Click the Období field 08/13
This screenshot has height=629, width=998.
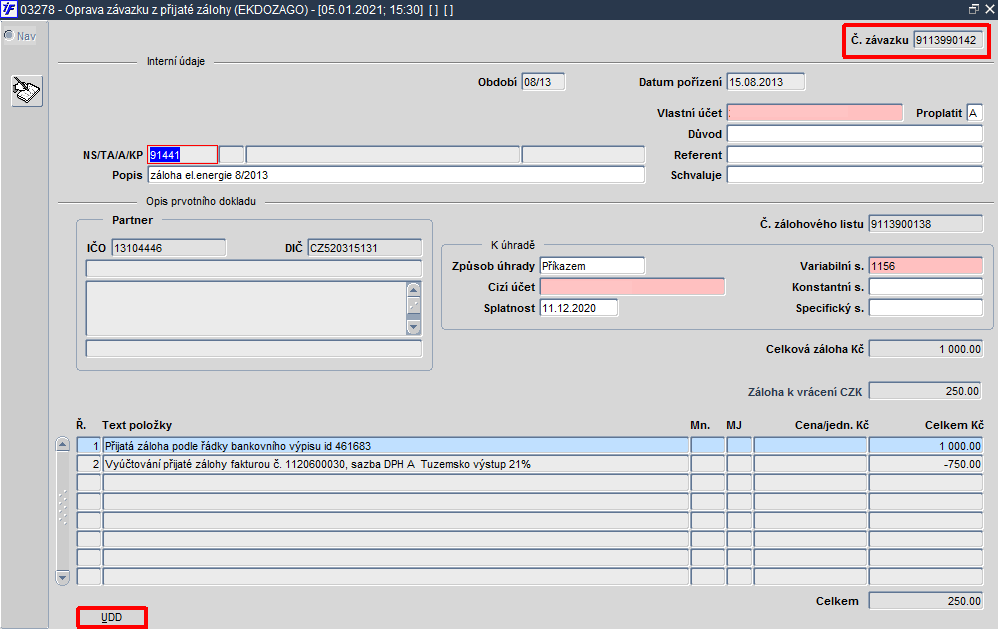pos(543,82)
